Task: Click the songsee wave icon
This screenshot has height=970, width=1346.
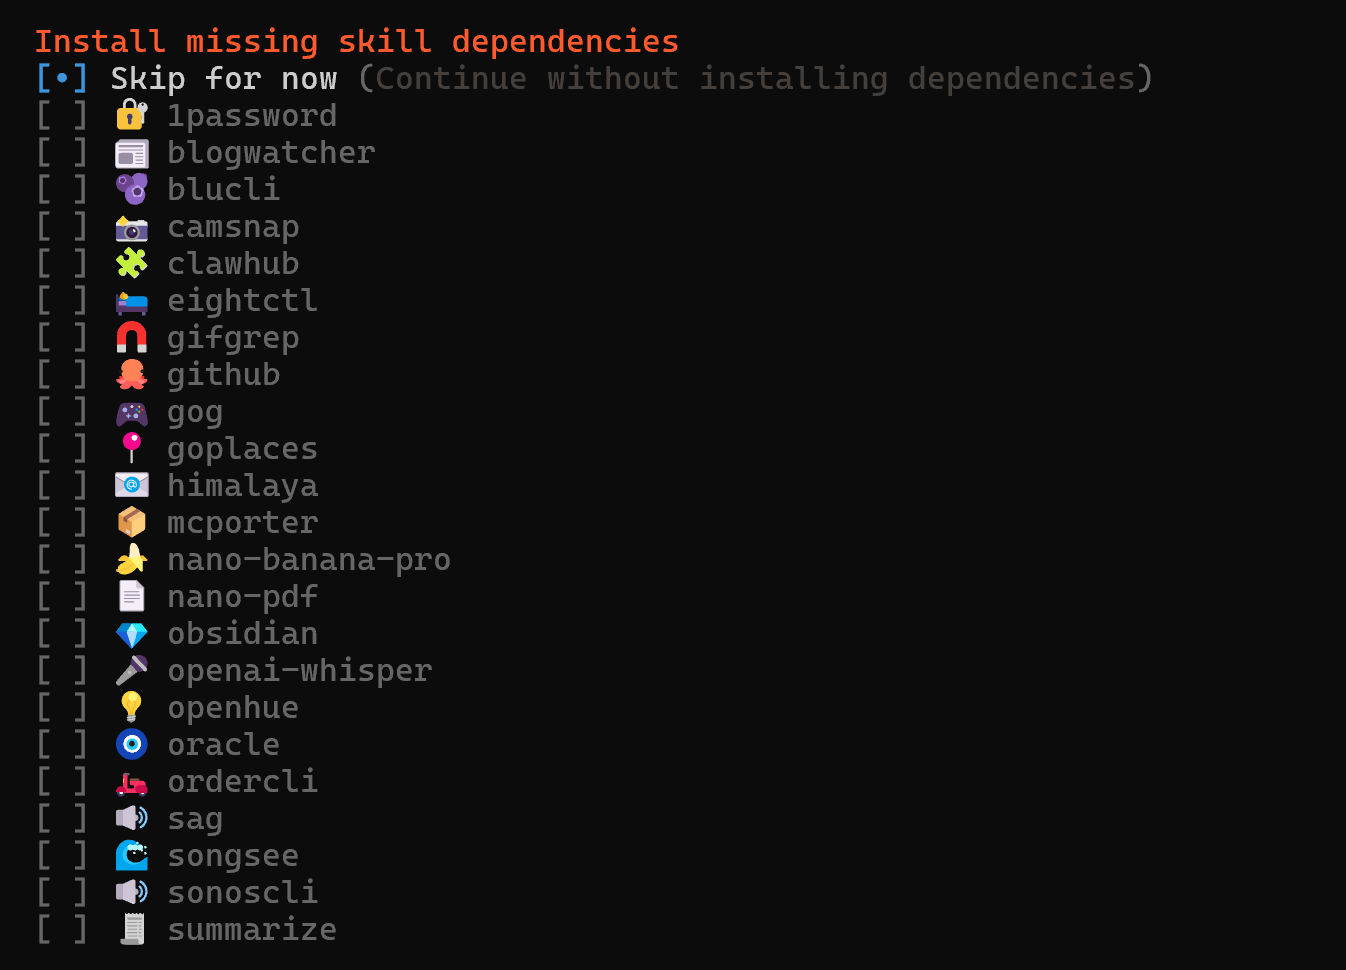Action: pyautogui.click(x=131, y=856)
